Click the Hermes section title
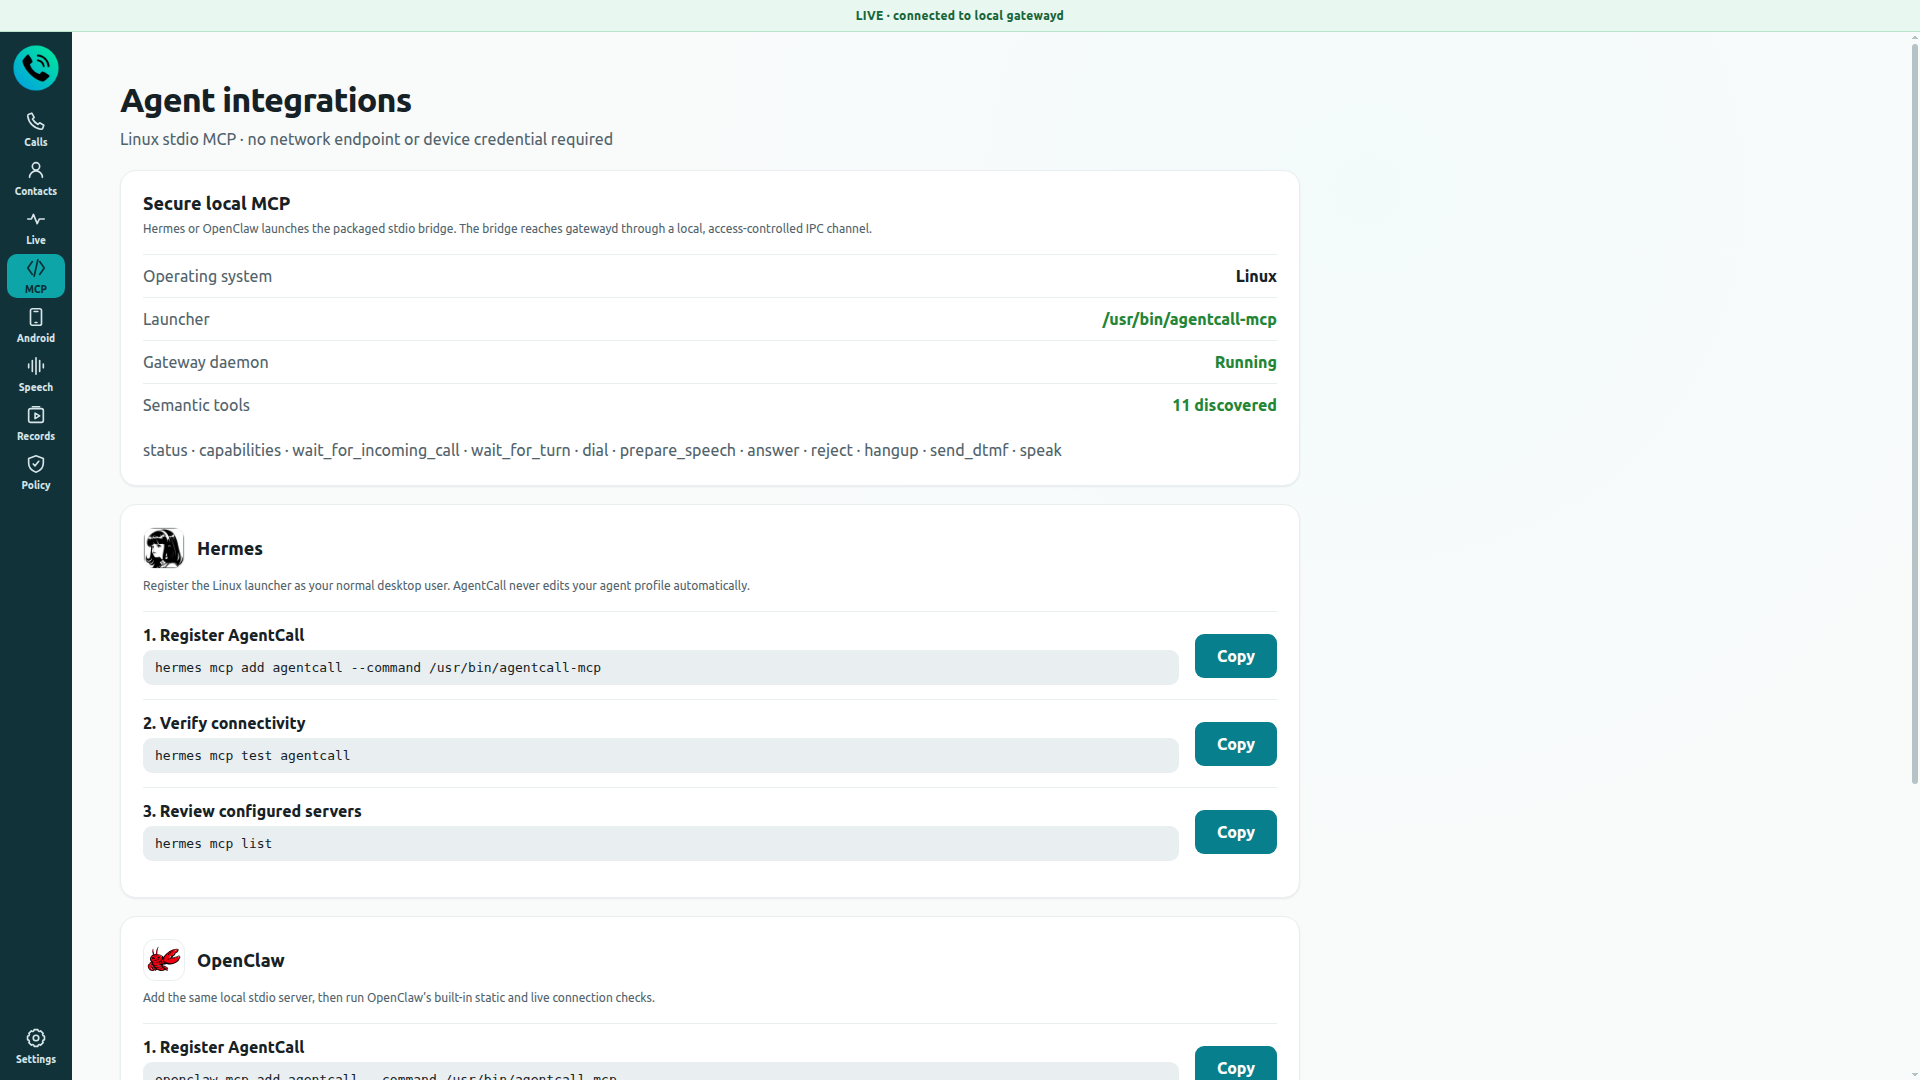 230,548
